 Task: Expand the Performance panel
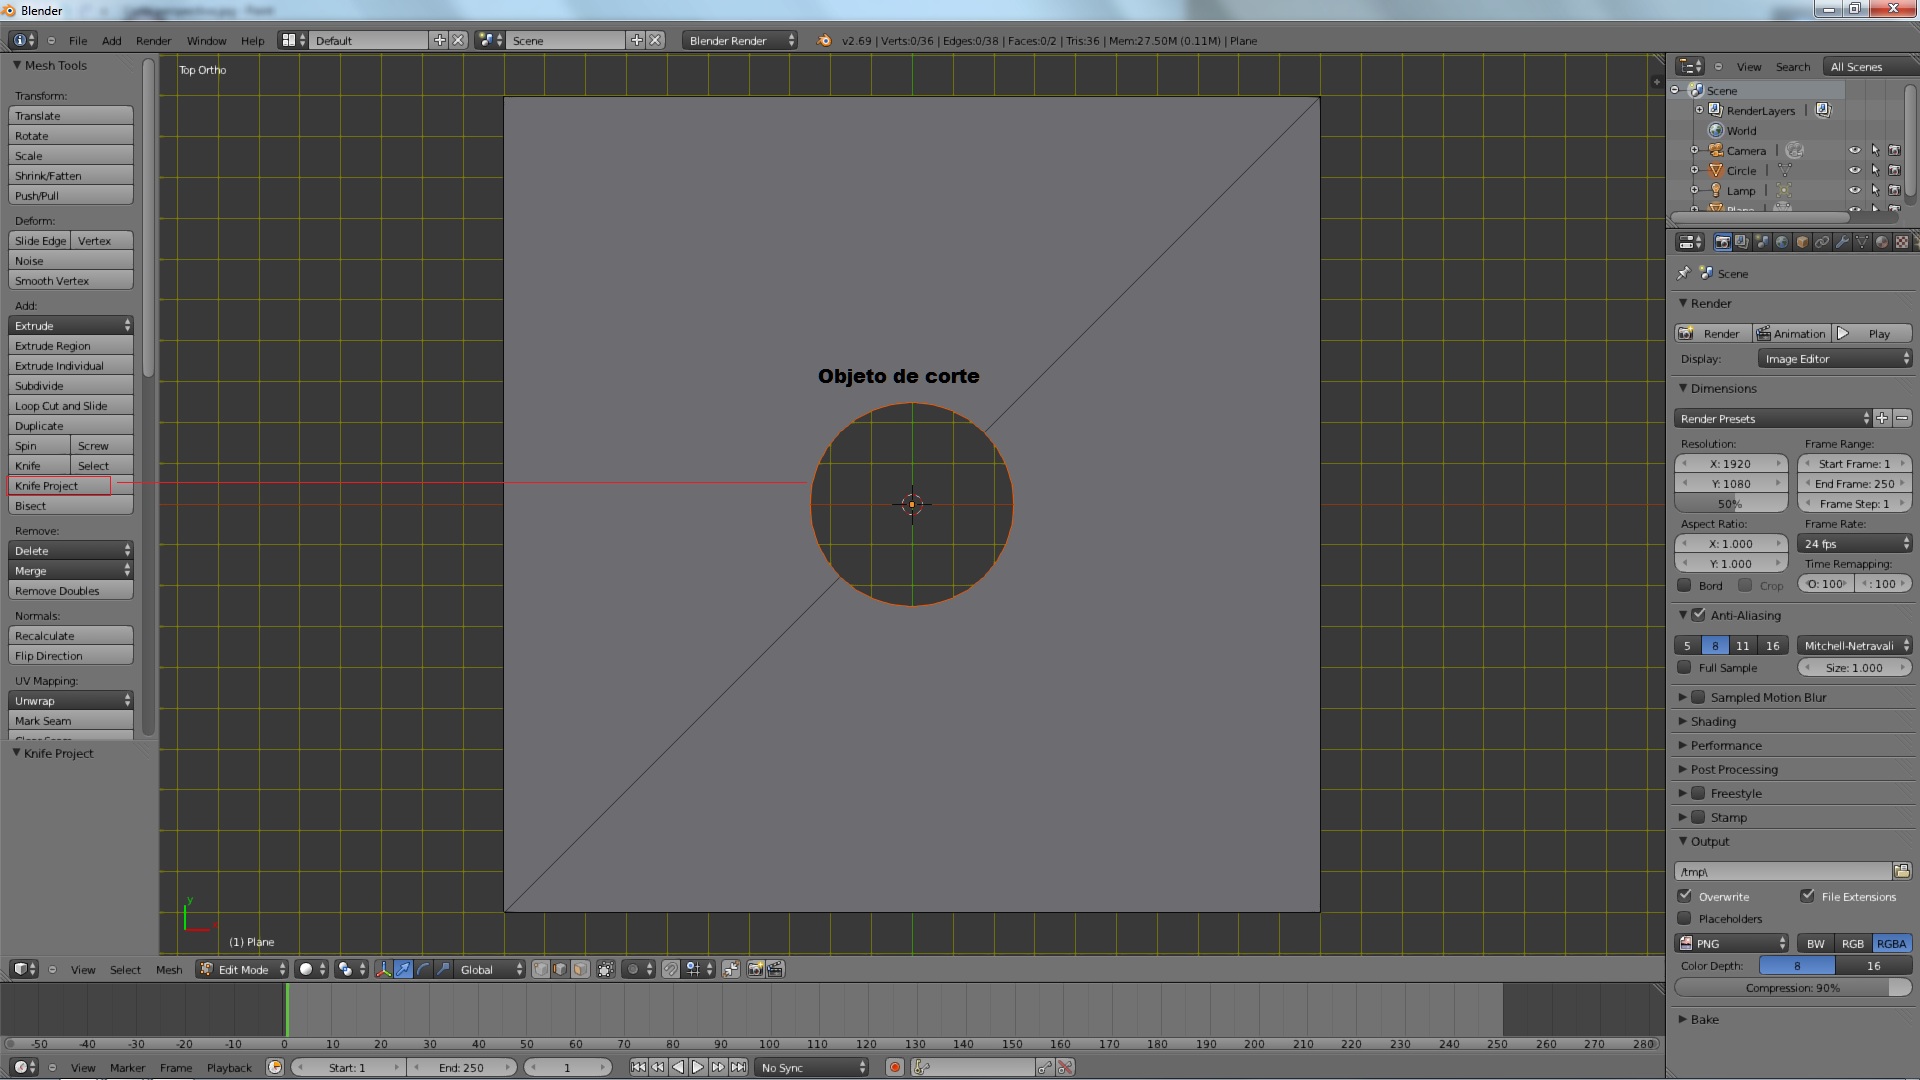(x=1726, y=745)
